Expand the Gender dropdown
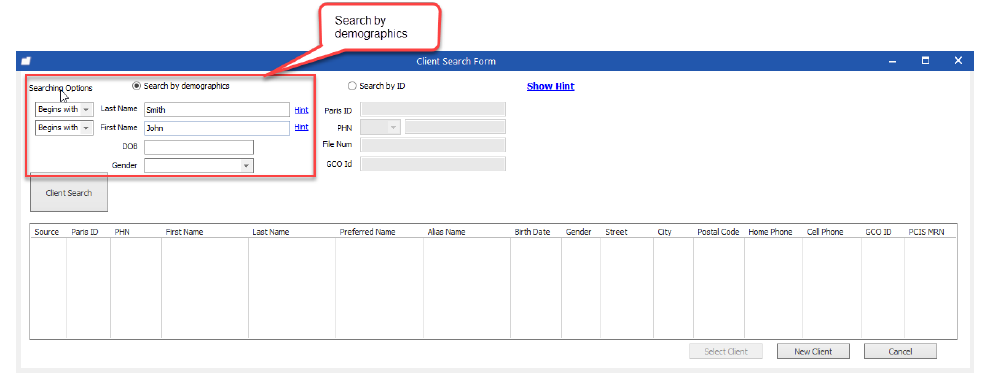The height and width of the screenshot is (387, 984). pyautogui.click(x=199, y=166)
